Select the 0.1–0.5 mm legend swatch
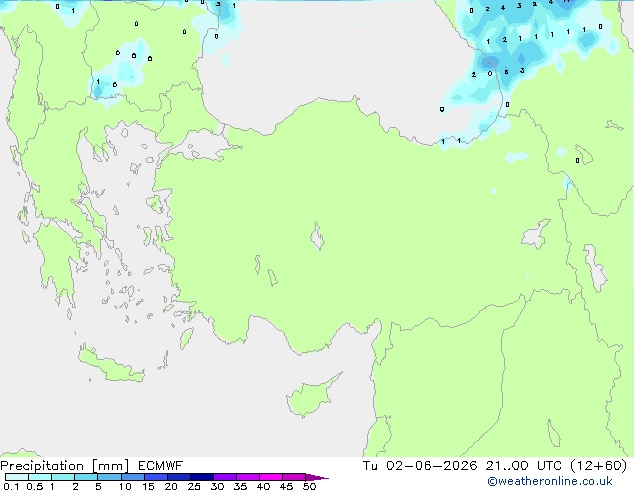Image resolution: width=634 pixels, height=490 pixels. point(17,477)
